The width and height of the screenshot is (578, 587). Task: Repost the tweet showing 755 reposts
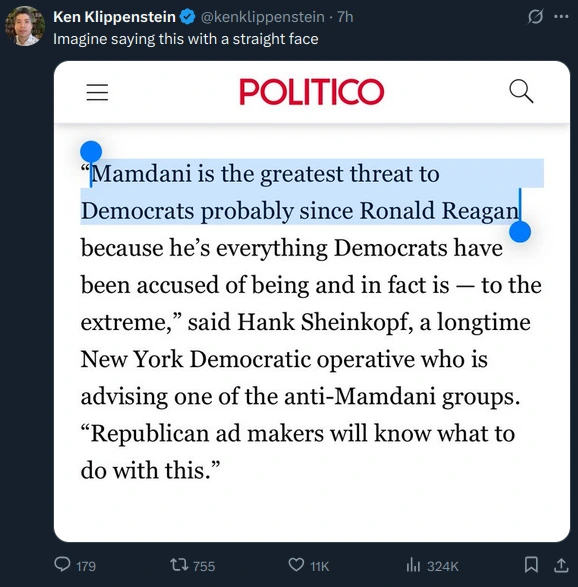[192, 565]
